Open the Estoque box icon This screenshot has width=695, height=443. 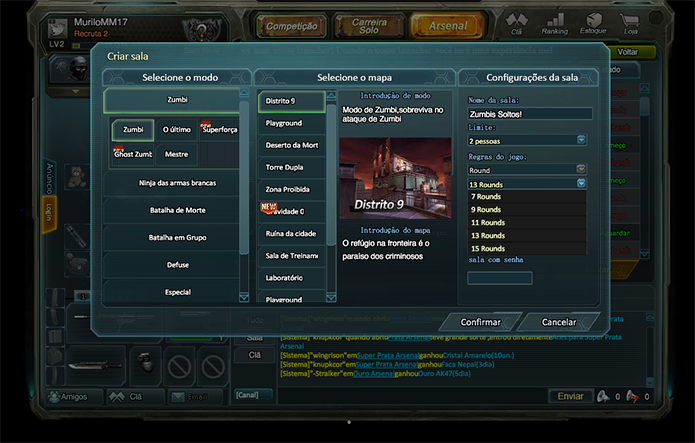[x=593, y=23]
